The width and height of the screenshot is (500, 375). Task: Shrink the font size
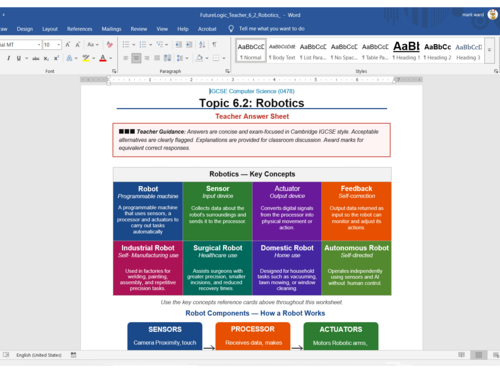coord(78,45)
